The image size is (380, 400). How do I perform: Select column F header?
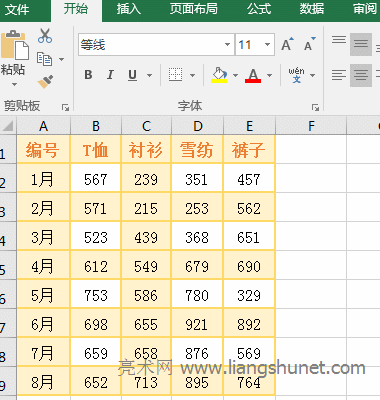[311, 126]
